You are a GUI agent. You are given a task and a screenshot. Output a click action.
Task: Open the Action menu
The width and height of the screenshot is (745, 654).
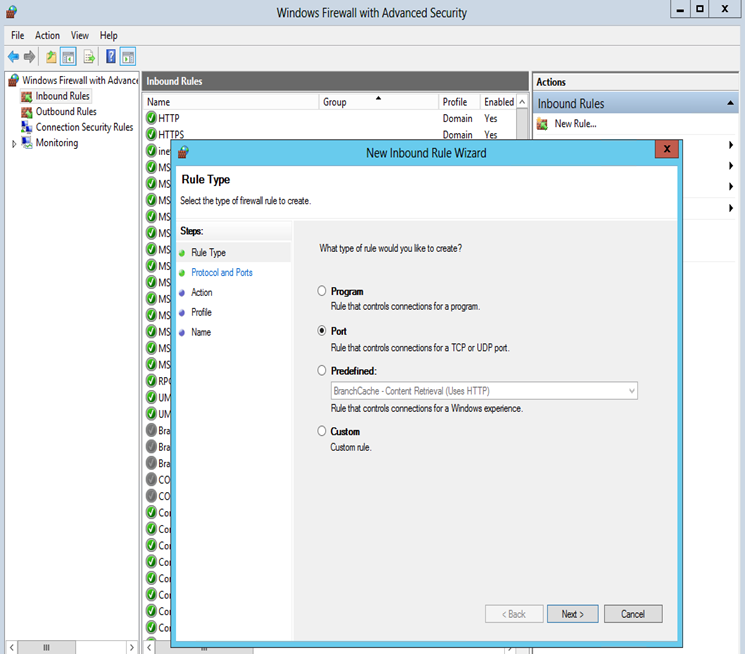click(47, 35)
